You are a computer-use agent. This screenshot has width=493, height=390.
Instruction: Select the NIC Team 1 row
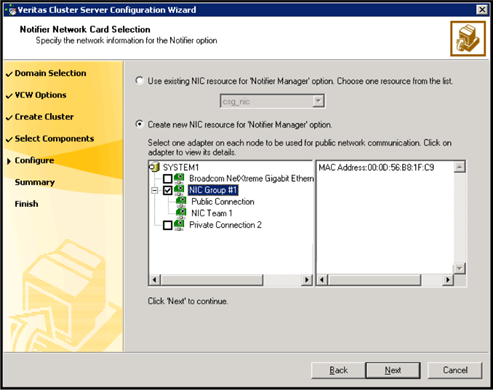[212, 213]
